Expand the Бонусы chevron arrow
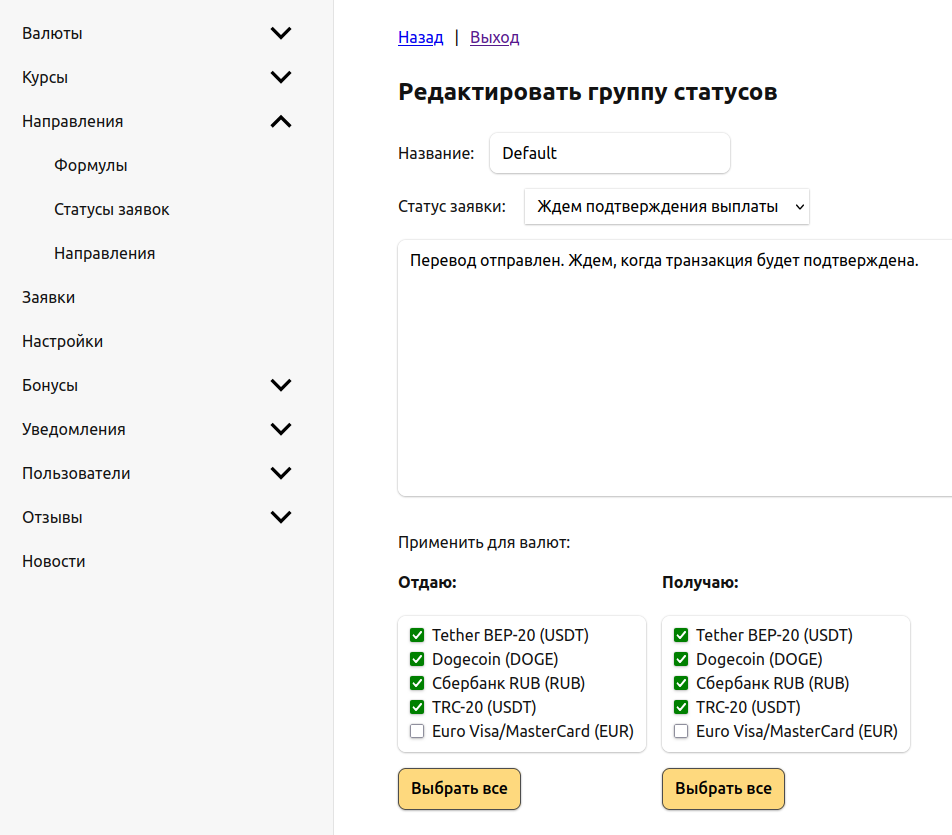Screen dimensions: 952x835 [281, 385]
